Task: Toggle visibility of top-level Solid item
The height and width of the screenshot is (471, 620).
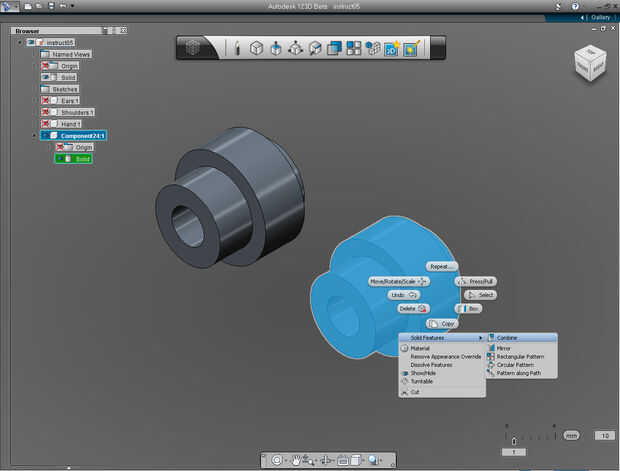Action: pos(45,77)
